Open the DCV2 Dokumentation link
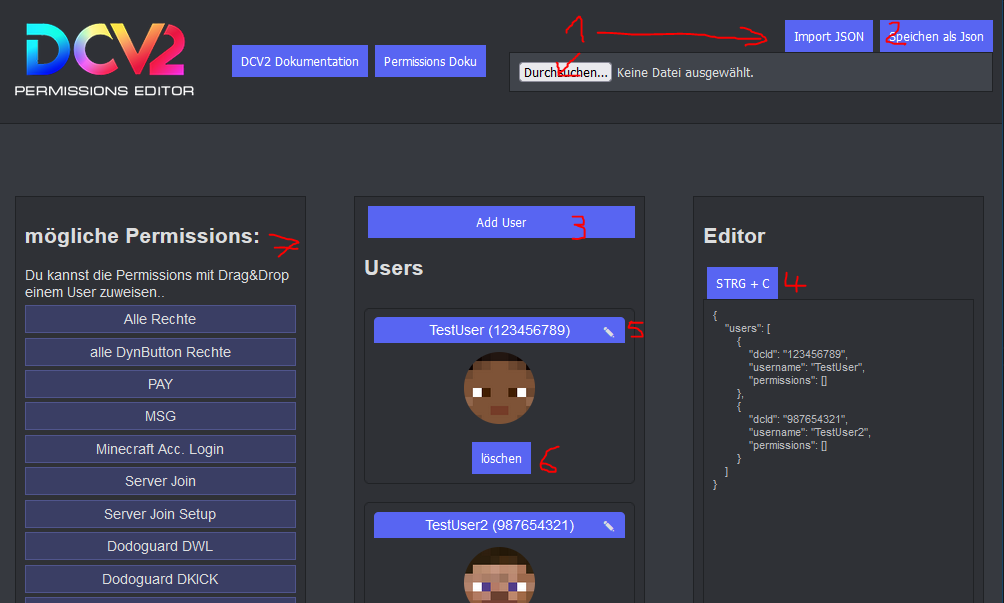The image size is (1004, 603). (x=299, y=61)
